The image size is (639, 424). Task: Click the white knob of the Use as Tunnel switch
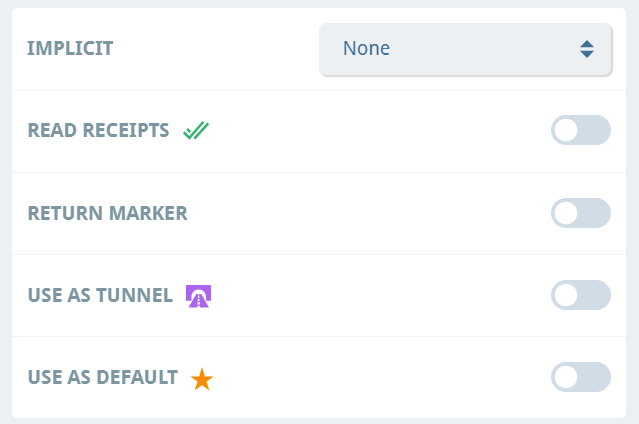click(x=566, y=295)
